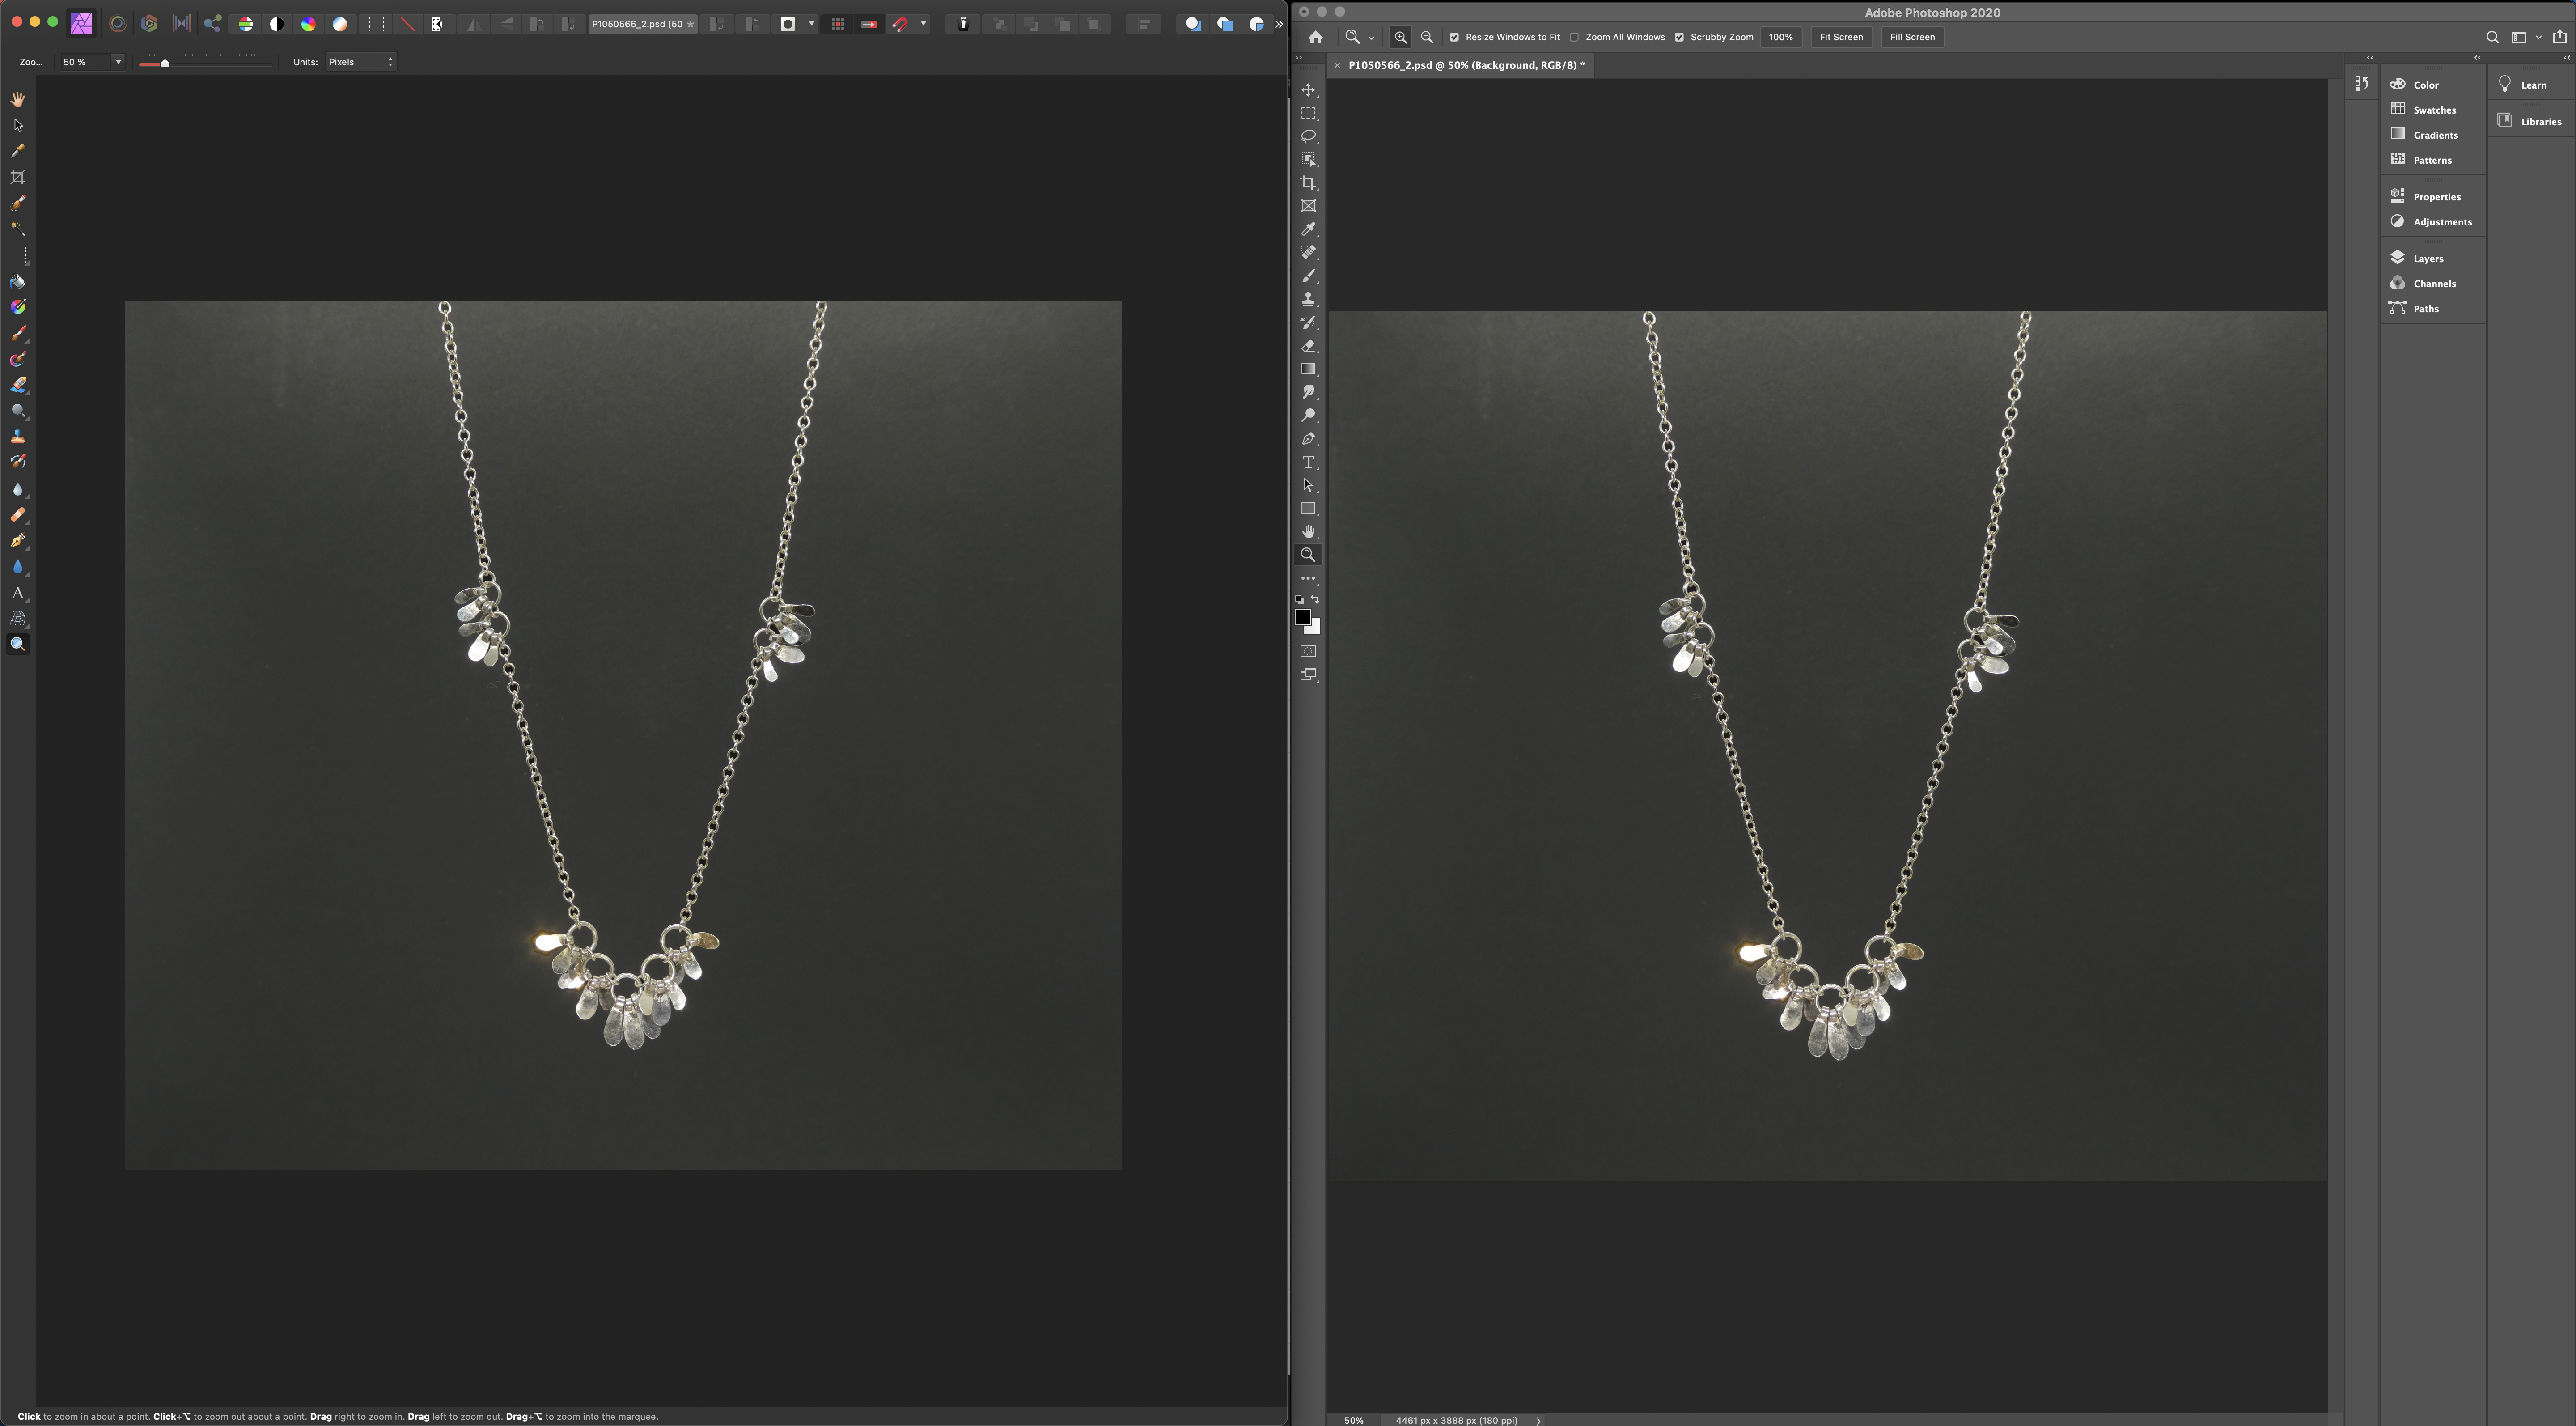Apply Auto Contrast in Affinity toolbar
Image resolution: width=2576 pixels, height=1426 pixels.
[277, 24]
